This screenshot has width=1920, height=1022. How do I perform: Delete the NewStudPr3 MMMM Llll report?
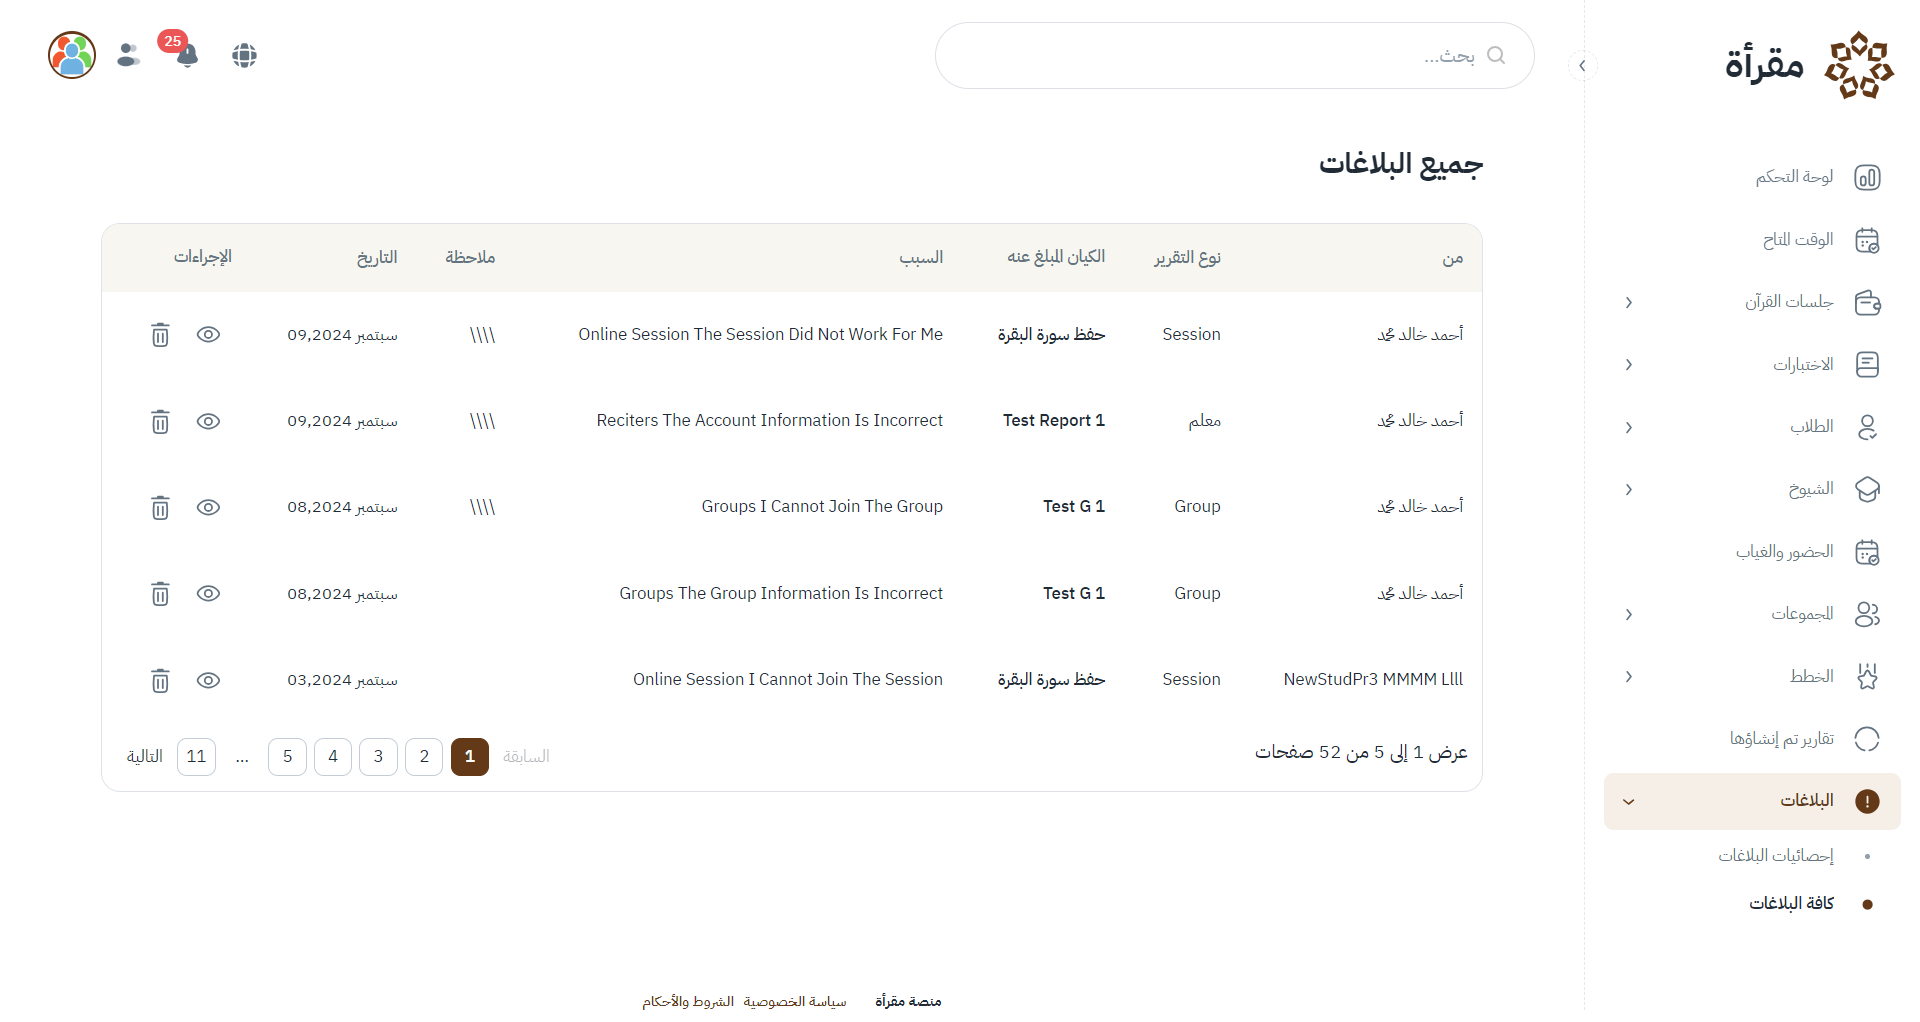pos(160,681)
